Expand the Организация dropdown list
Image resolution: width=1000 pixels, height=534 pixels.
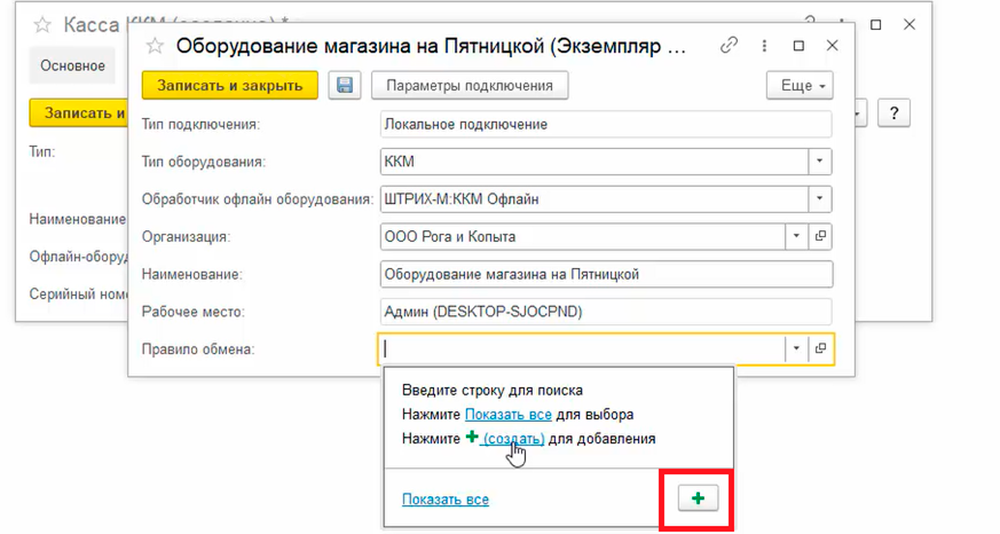797,237
